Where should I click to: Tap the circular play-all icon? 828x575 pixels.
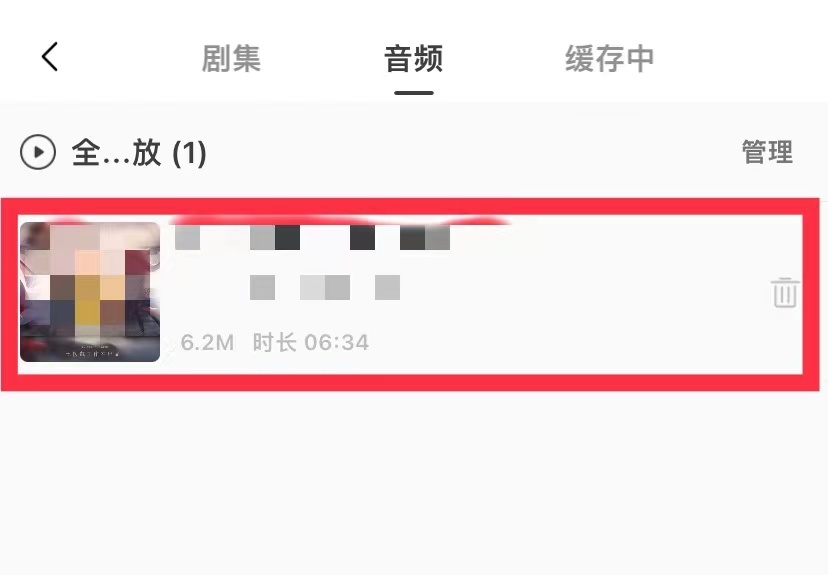point(37,152)
